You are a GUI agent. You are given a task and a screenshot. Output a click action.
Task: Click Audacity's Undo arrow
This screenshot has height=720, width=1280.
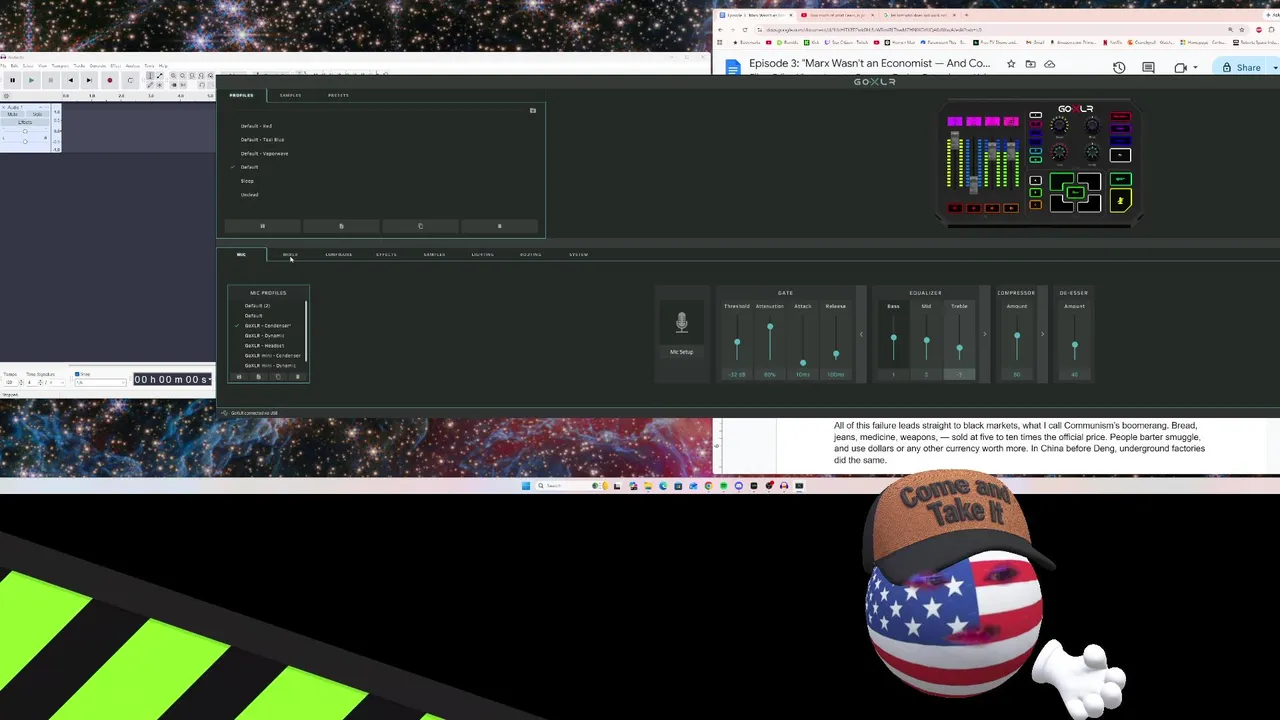[x=201, y=85]
